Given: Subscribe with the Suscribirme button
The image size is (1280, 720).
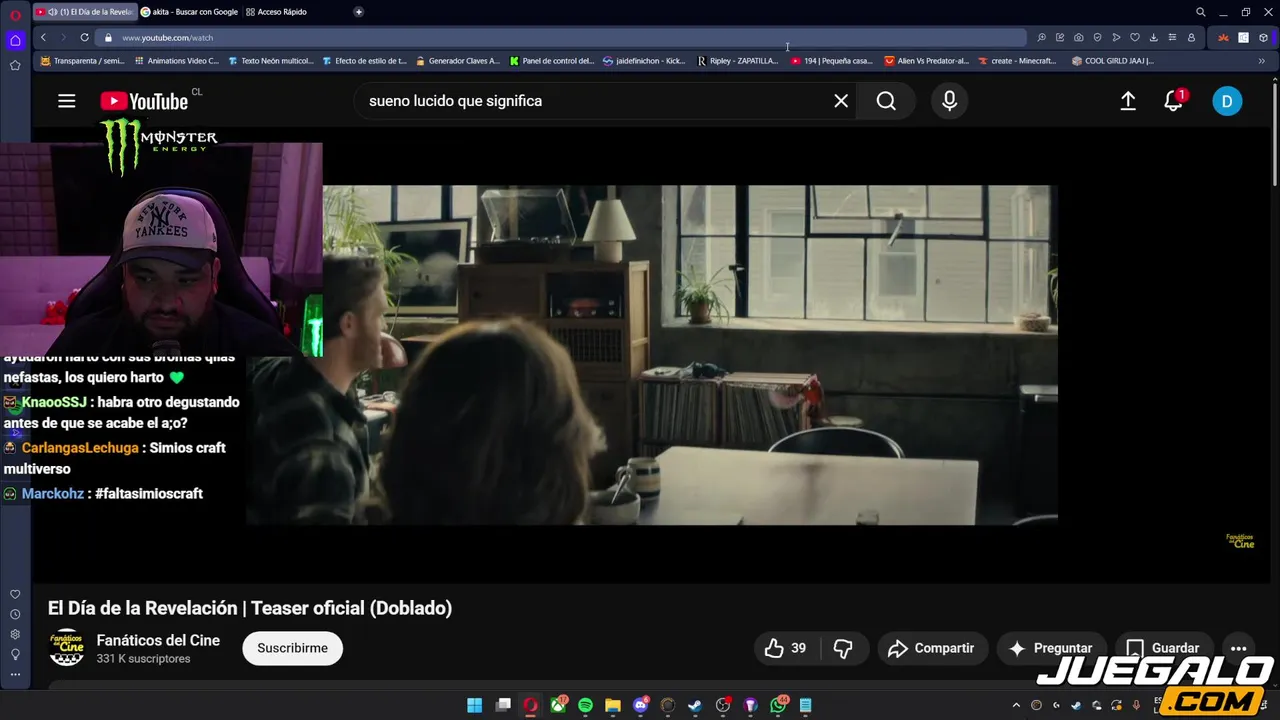Looking at the screenshot, I should click(x=292, y=648).
